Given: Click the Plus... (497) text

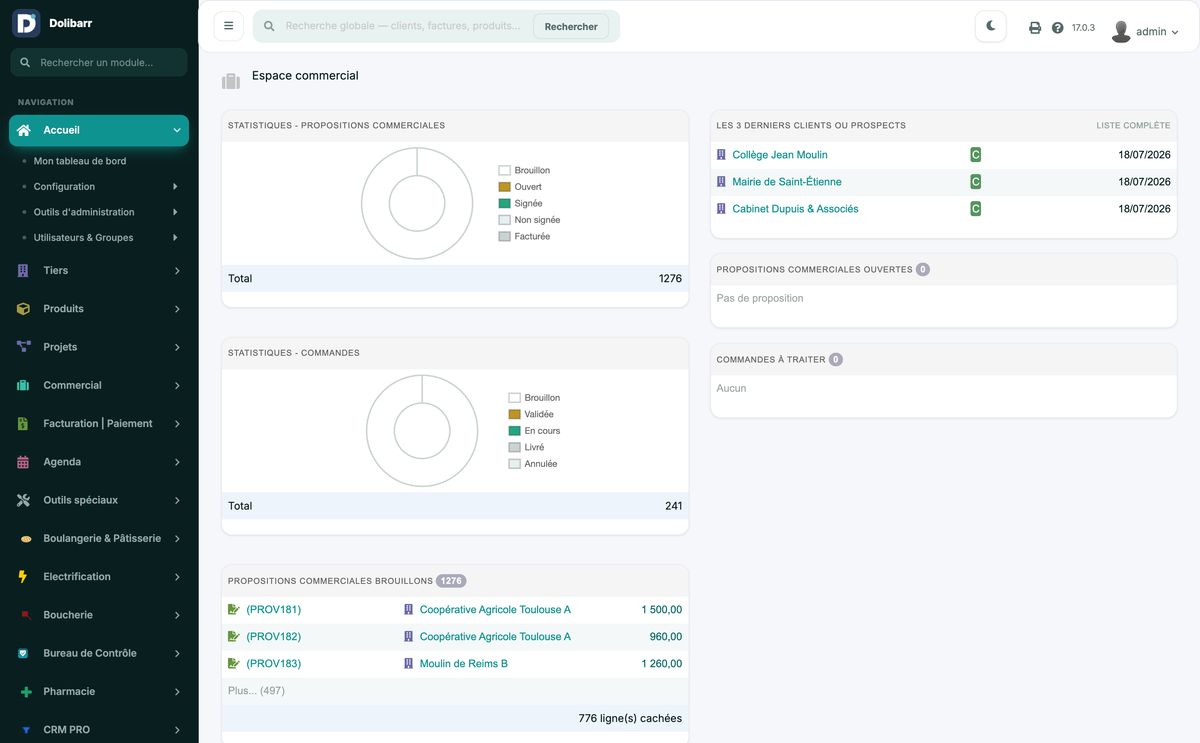Looking at the screenshot, I should coord(256,691).
